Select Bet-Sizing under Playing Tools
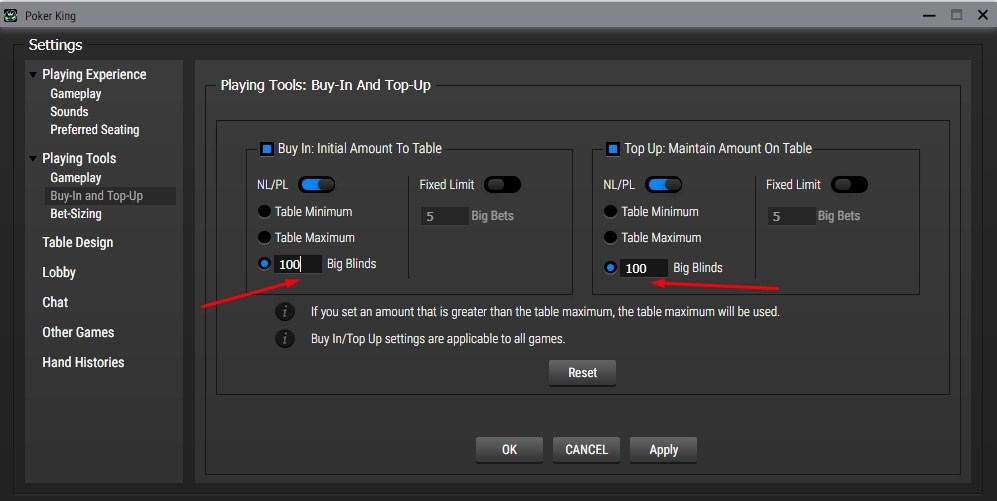The image size is (997, 501). coord(76,214)
